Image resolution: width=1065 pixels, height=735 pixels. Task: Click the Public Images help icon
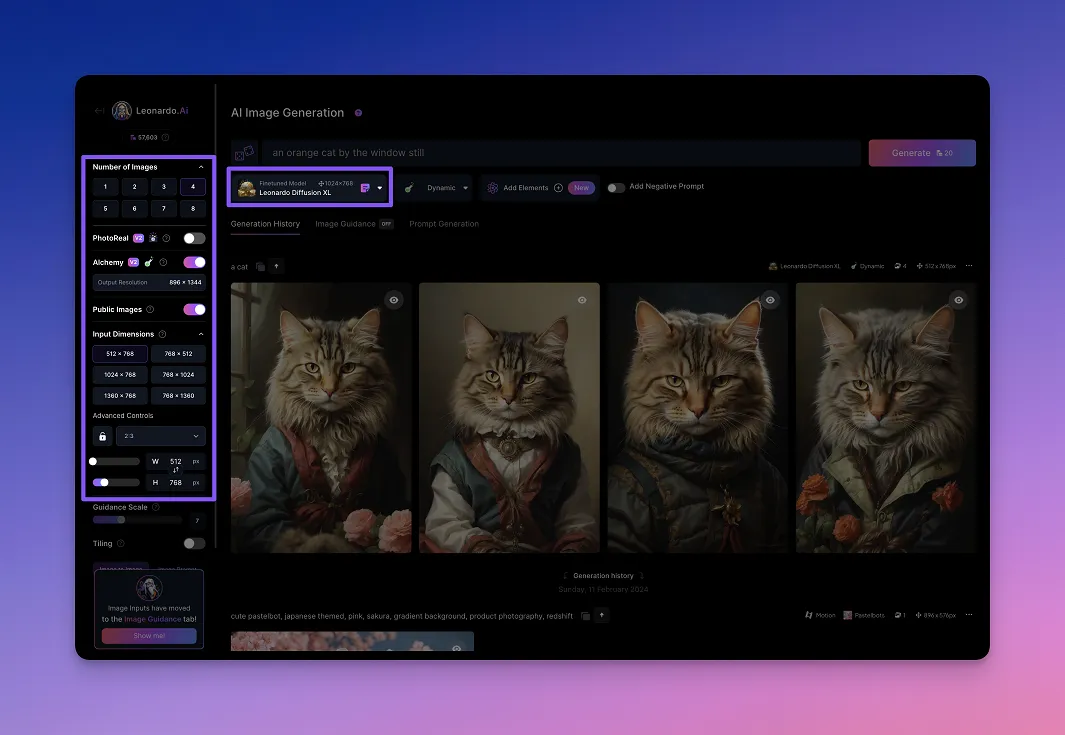tap(150, 310)
